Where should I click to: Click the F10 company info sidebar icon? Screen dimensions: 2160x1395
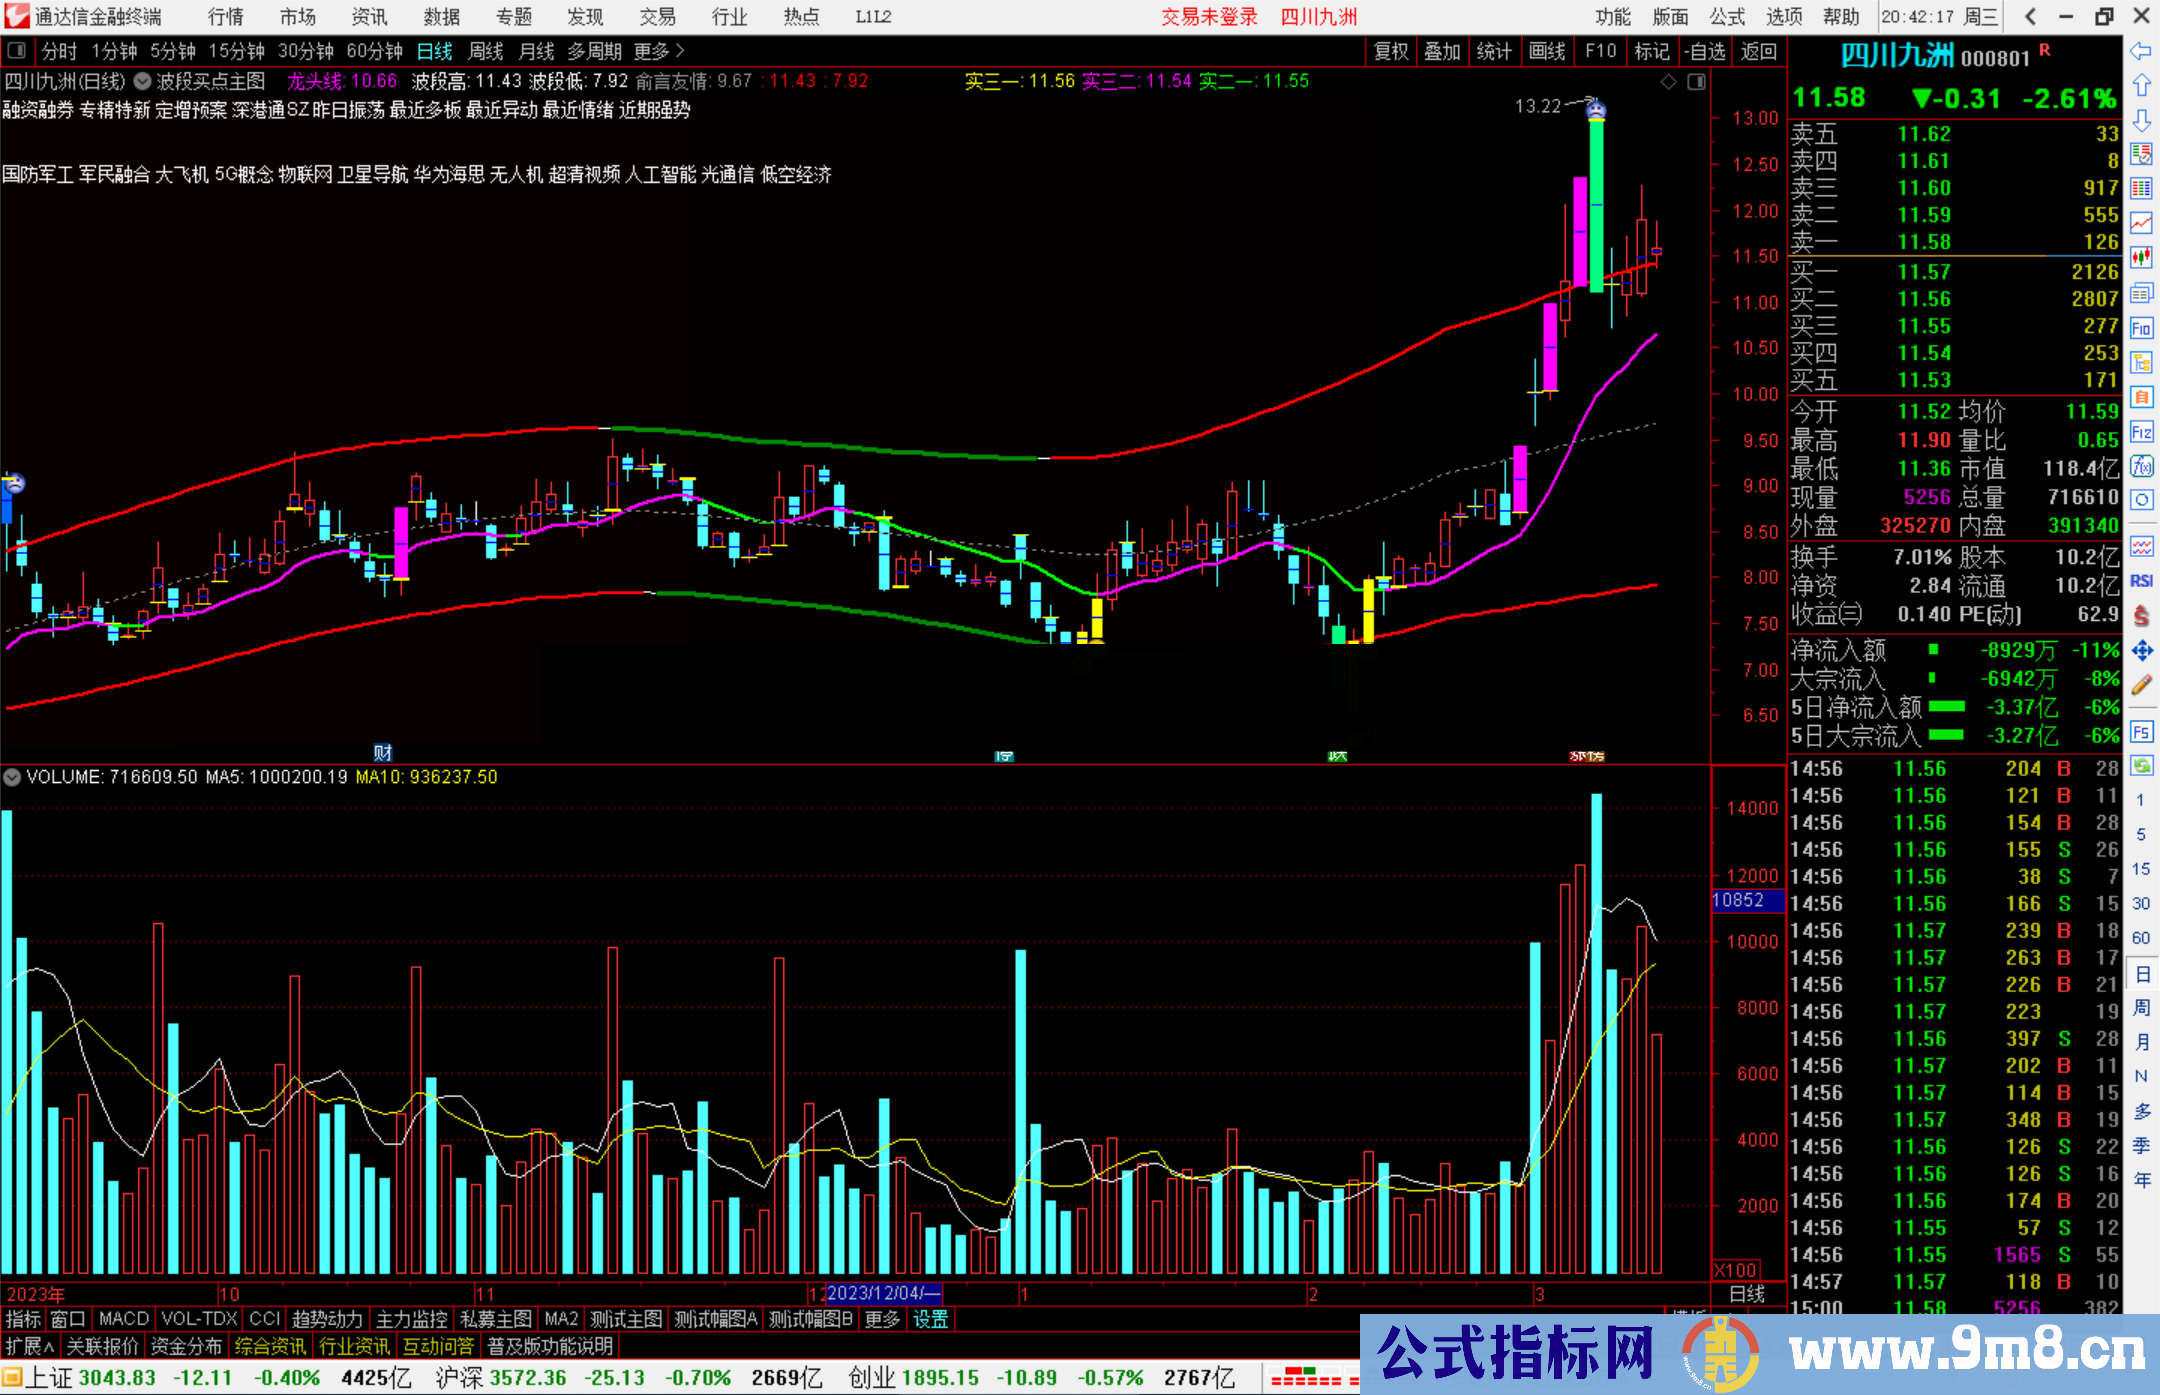click(x=2141, y=328)
